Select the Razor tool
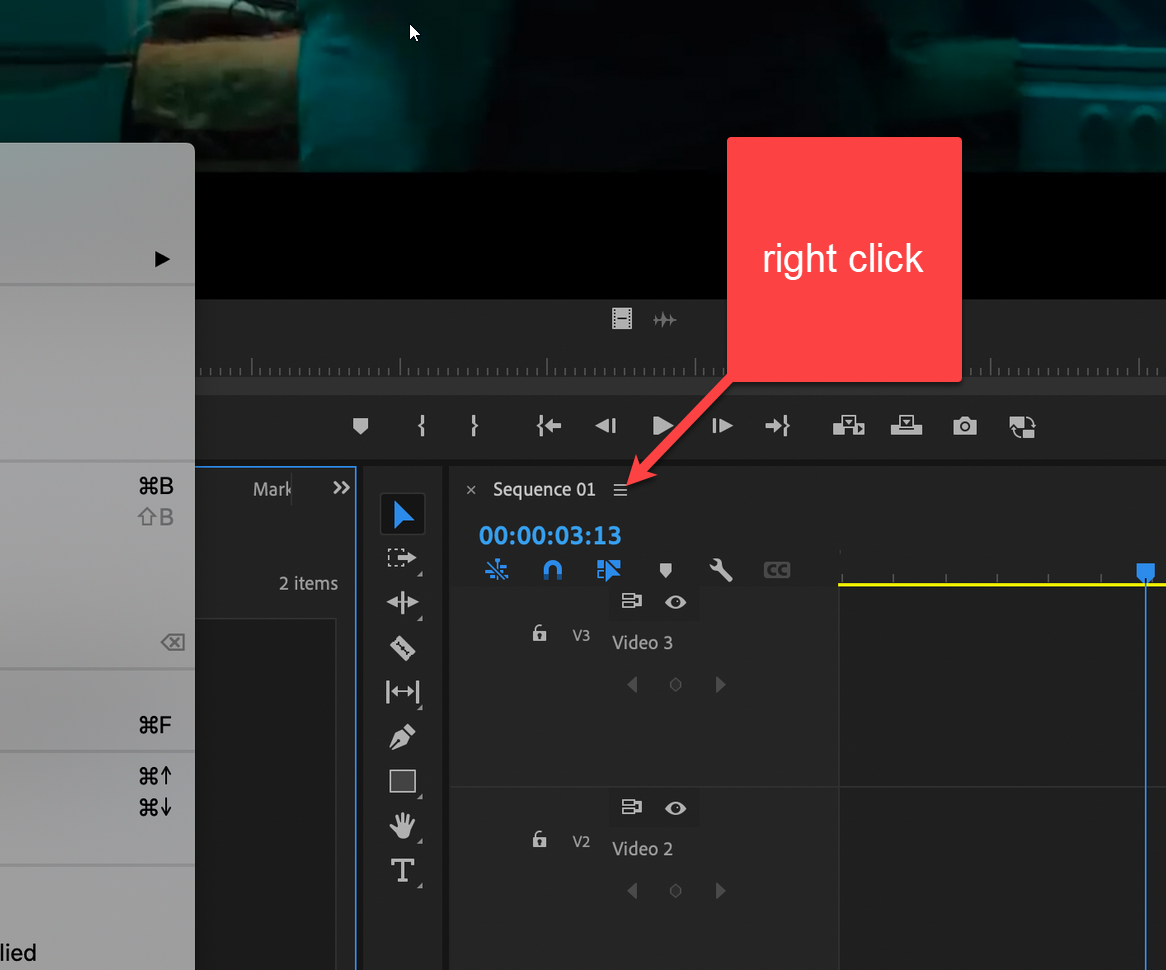 pyautogui.click(x=403, y=647)
